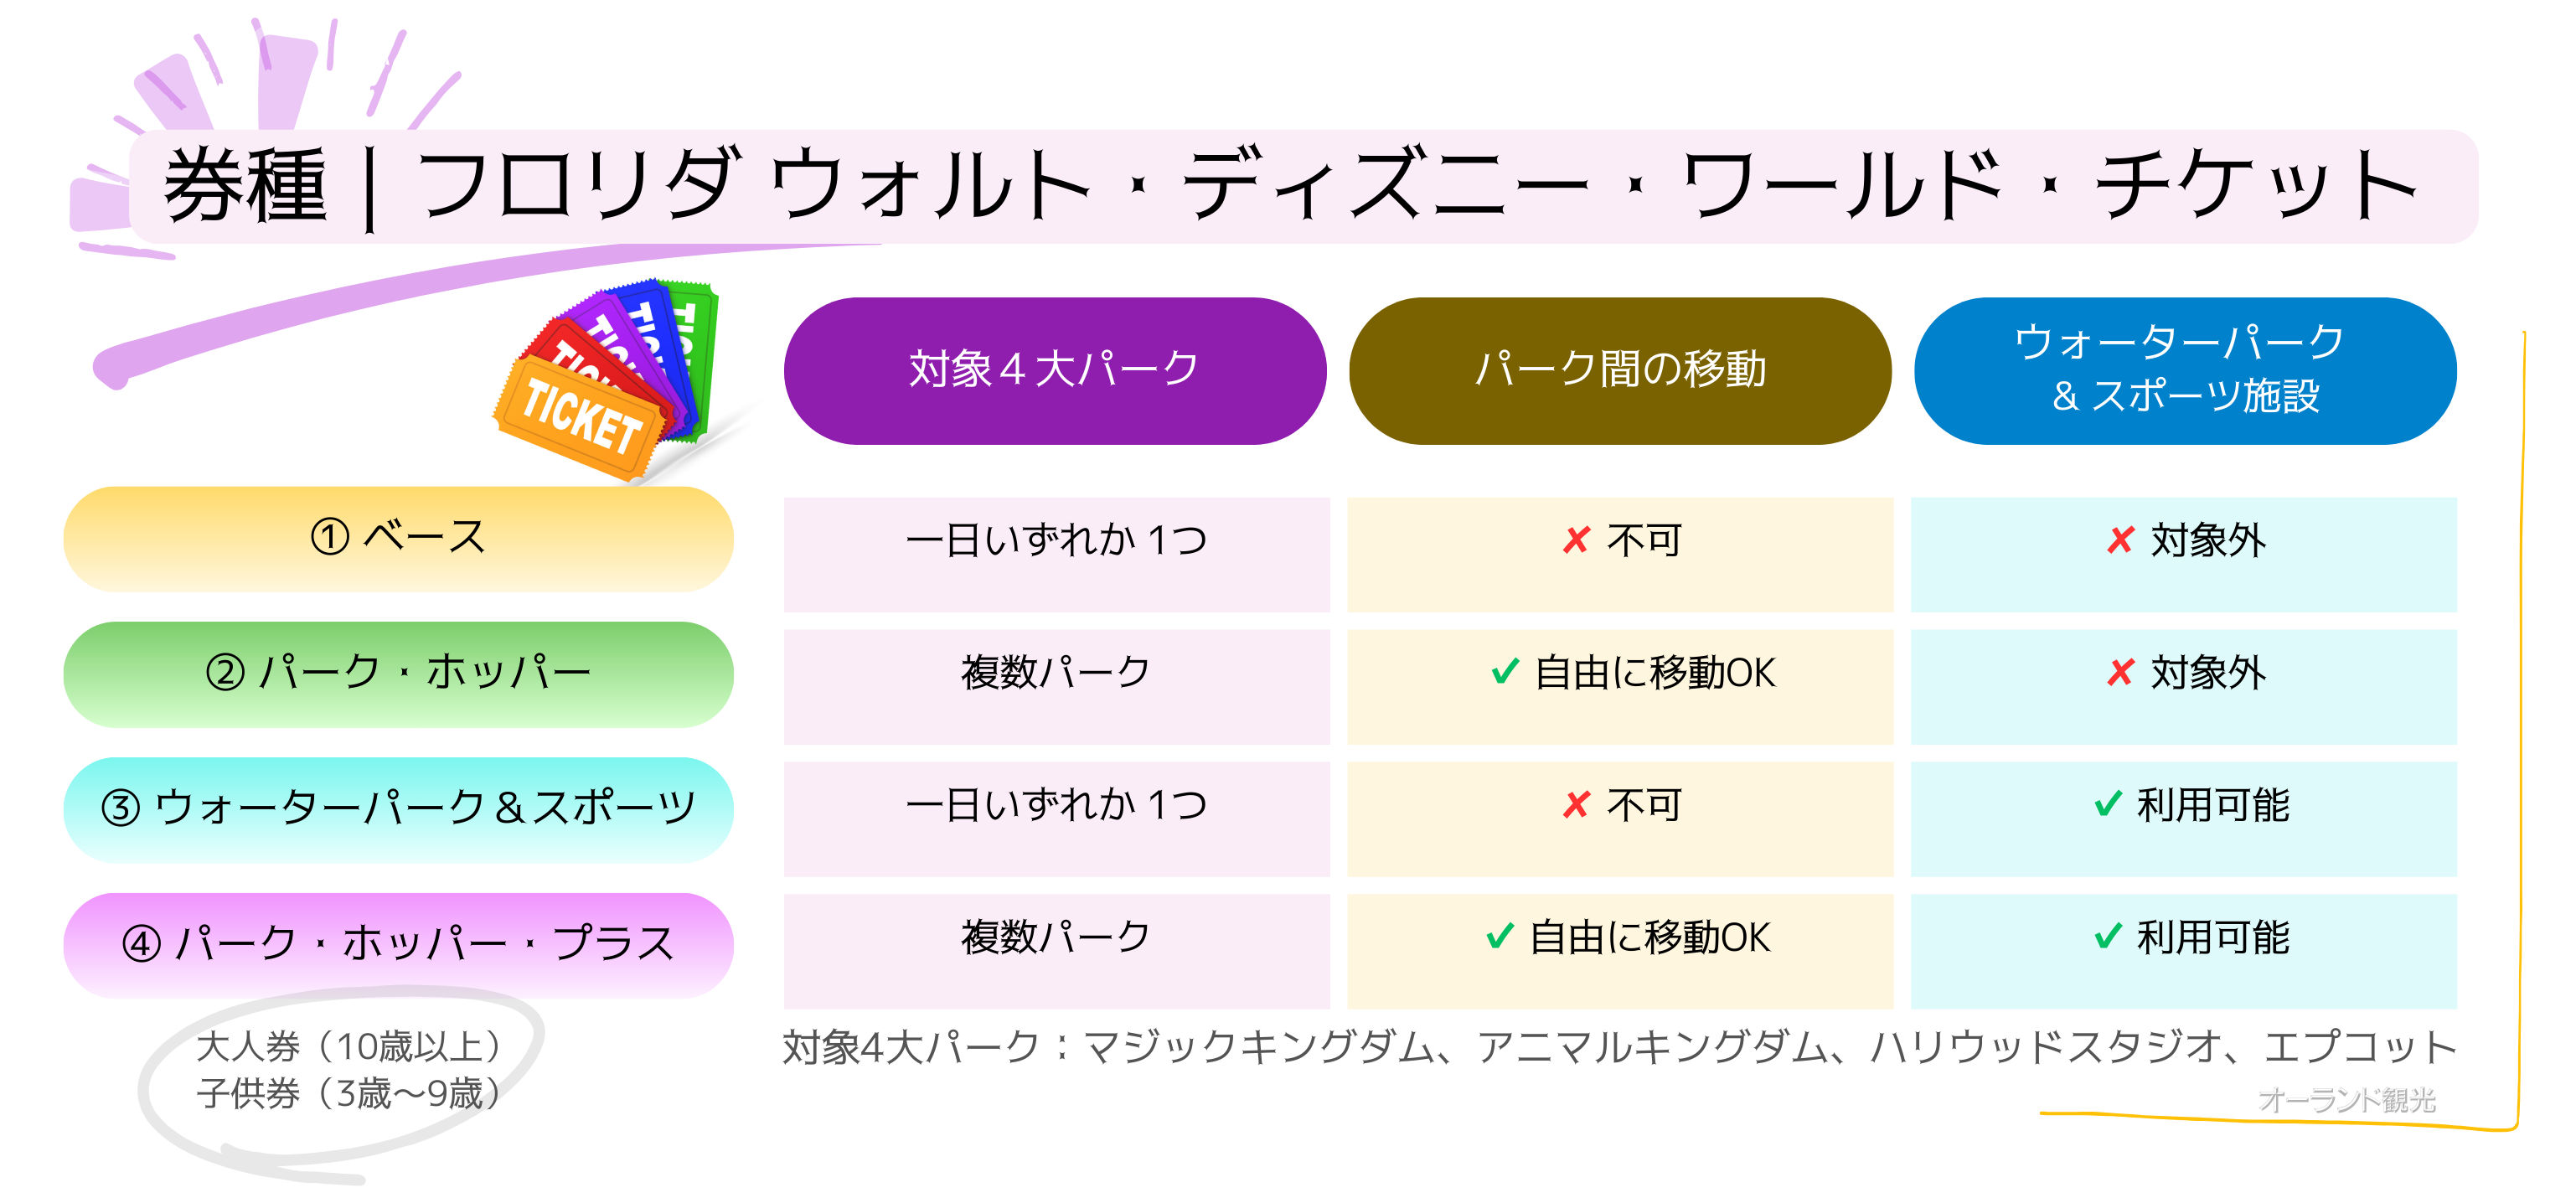Click red X beside 対象外 in パーク・ホッパー row

[2120, 673]
